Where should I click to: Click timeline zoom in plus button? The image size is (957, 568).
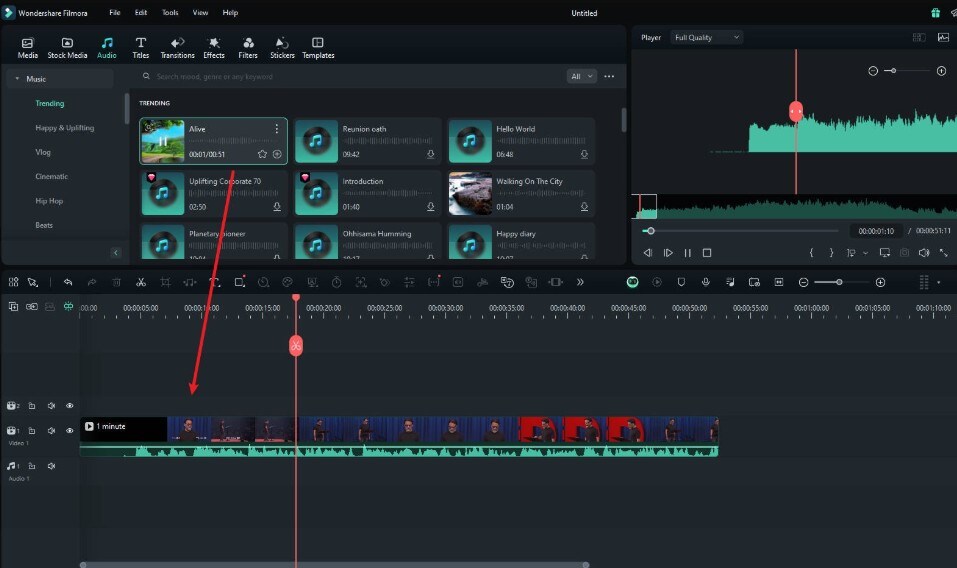coord(880,282)
